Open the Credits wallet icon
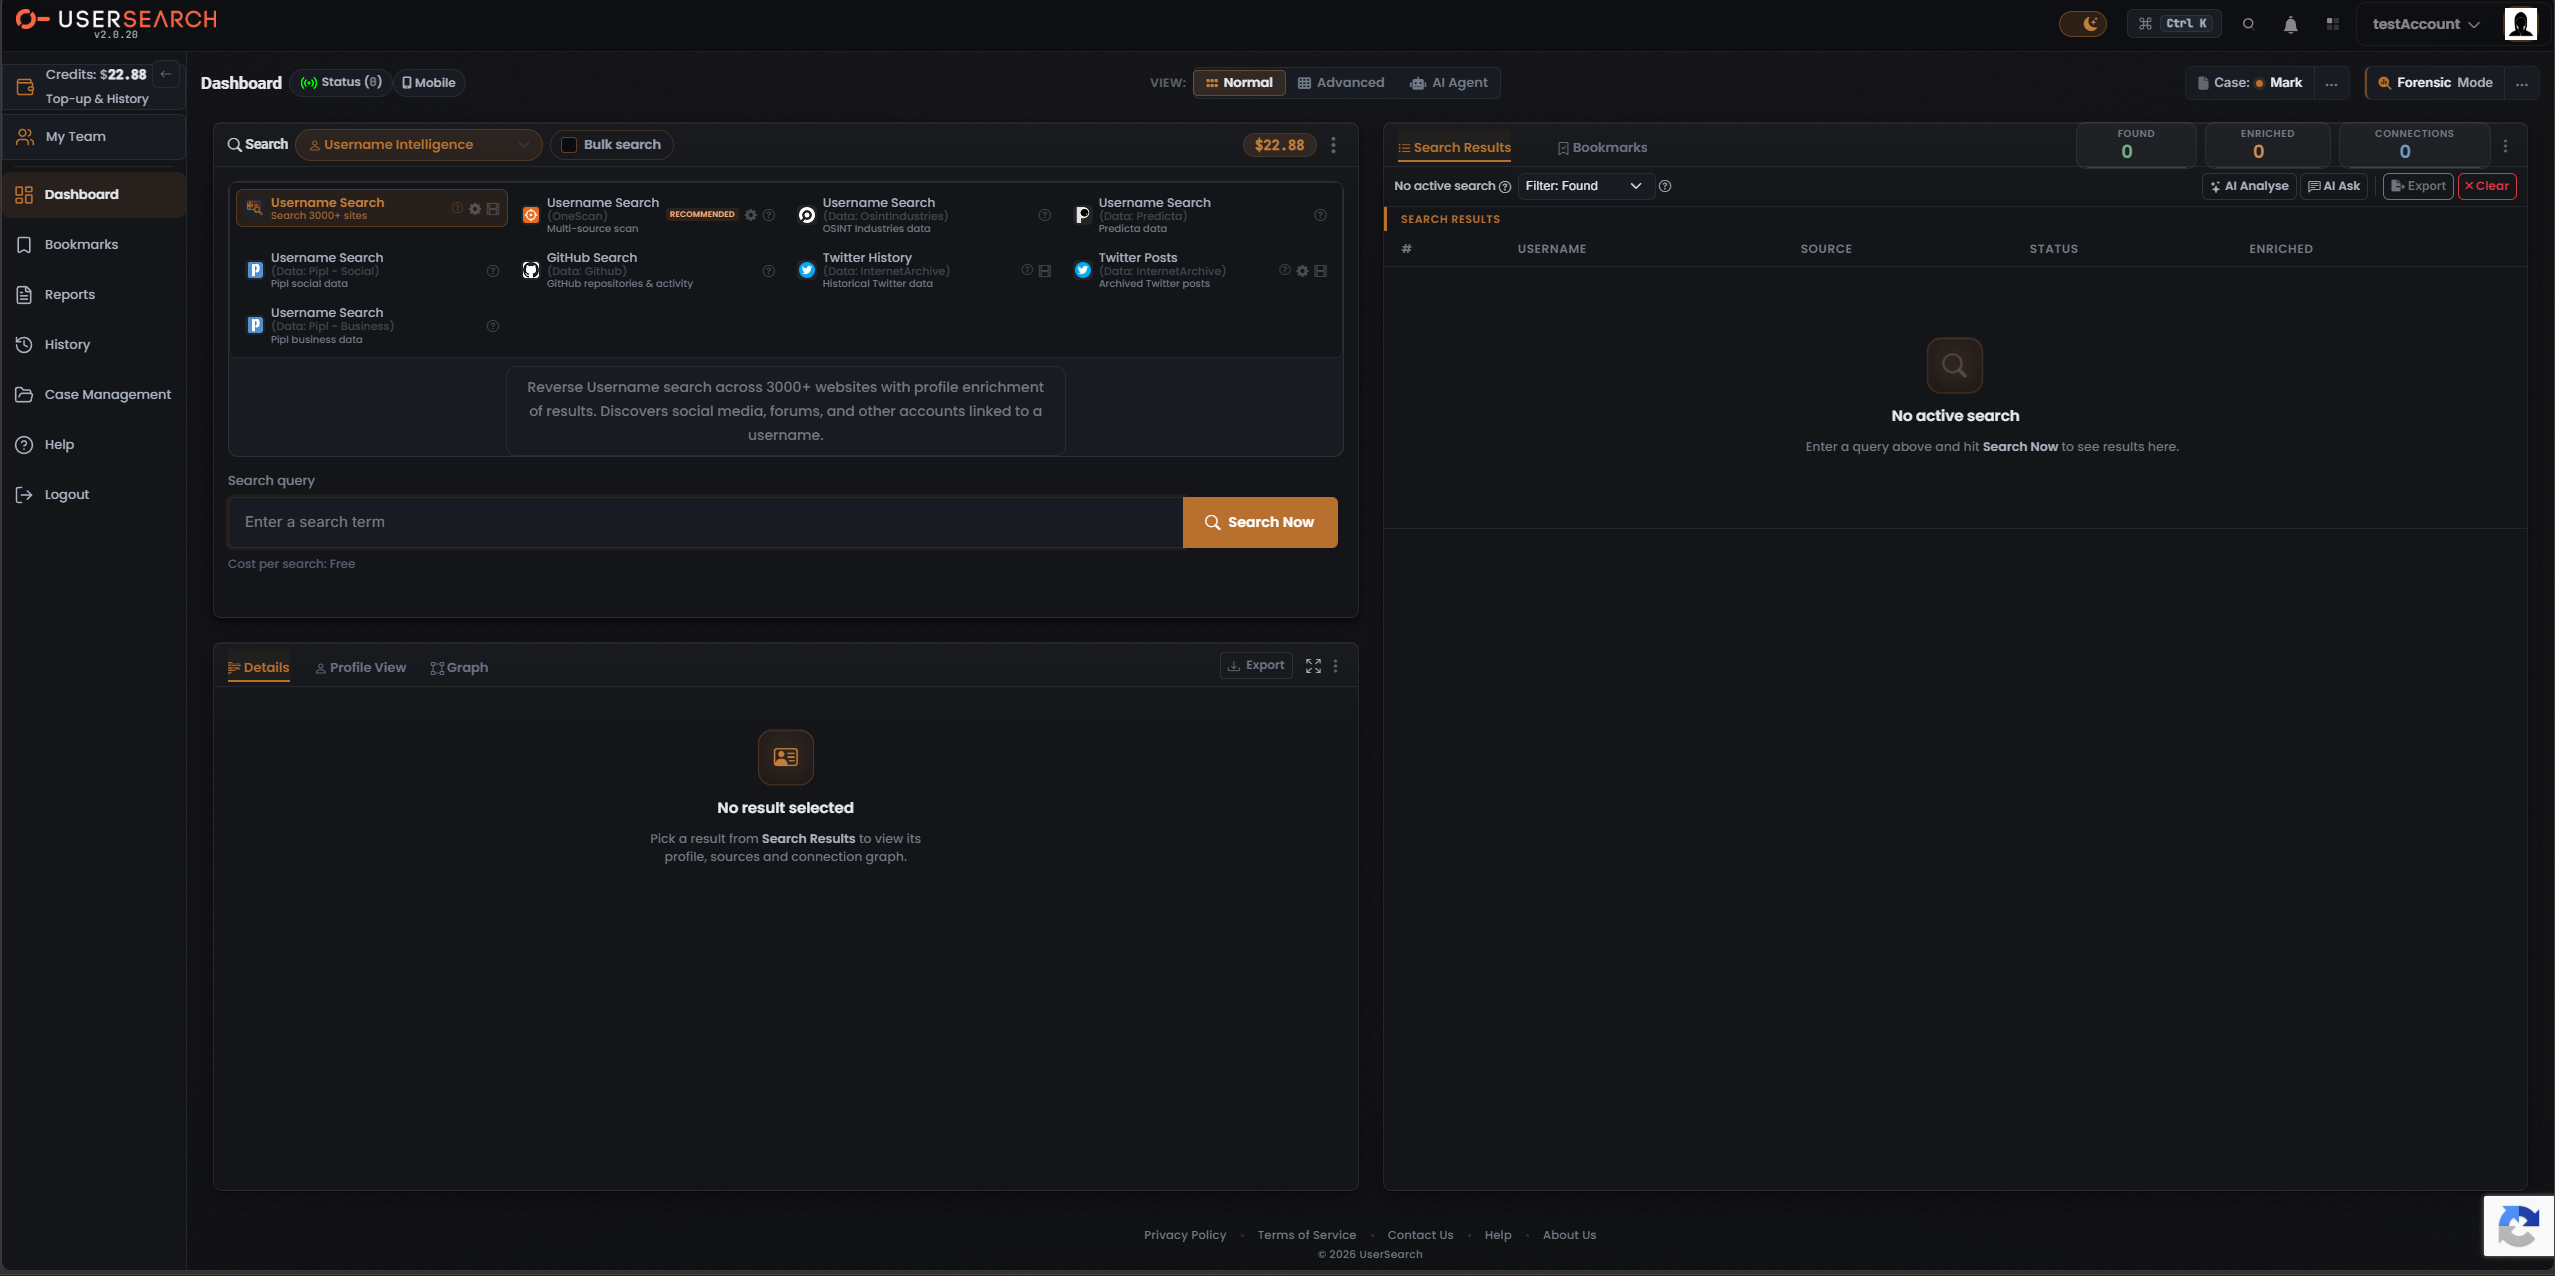 pyautogui.click(x=25, y=87)
